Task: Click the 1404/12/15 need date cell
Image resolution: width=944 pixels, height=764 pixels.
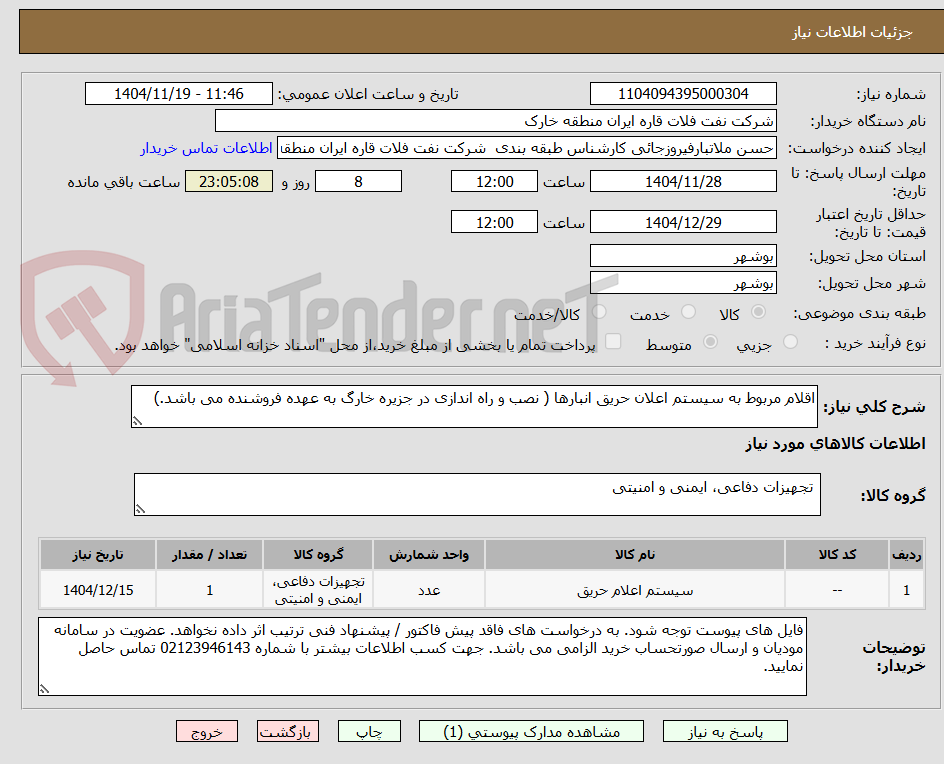Action: (98, 590)
